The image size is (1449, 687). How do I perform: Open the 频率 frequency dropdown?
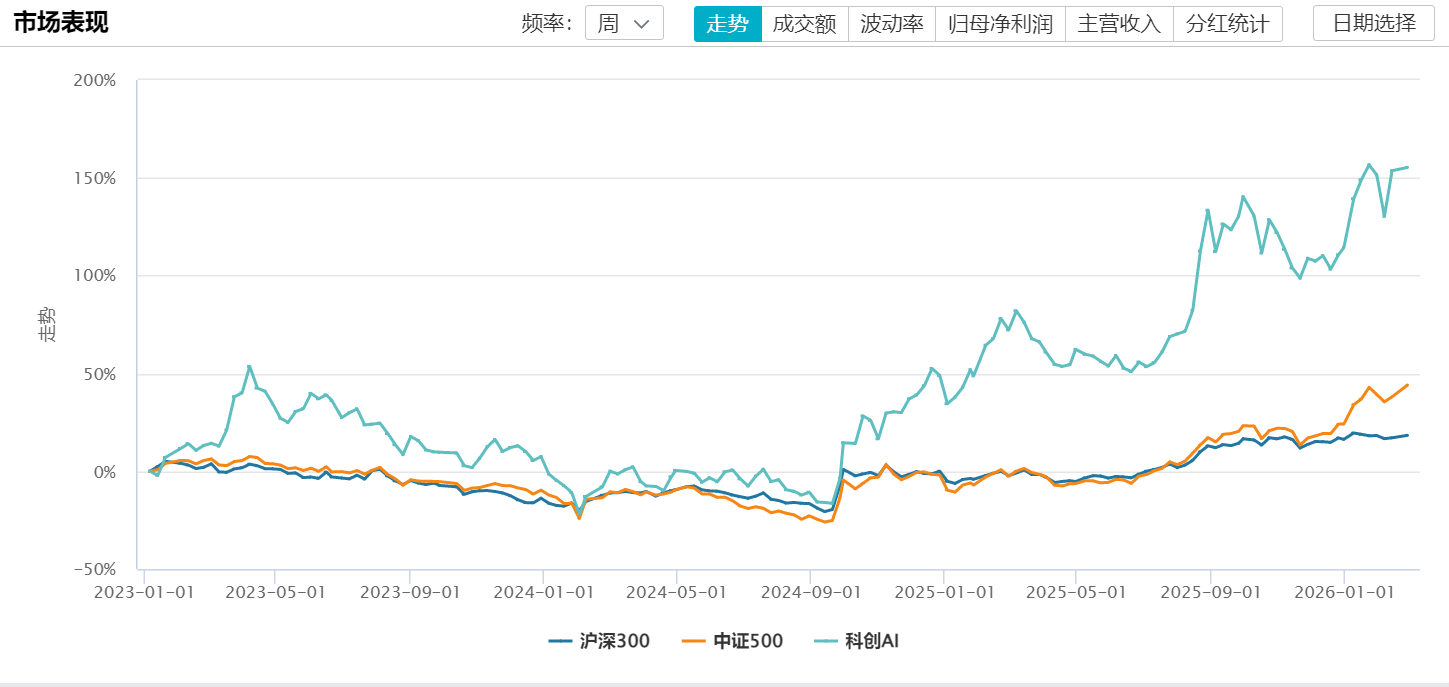click(x=624, y=24)
